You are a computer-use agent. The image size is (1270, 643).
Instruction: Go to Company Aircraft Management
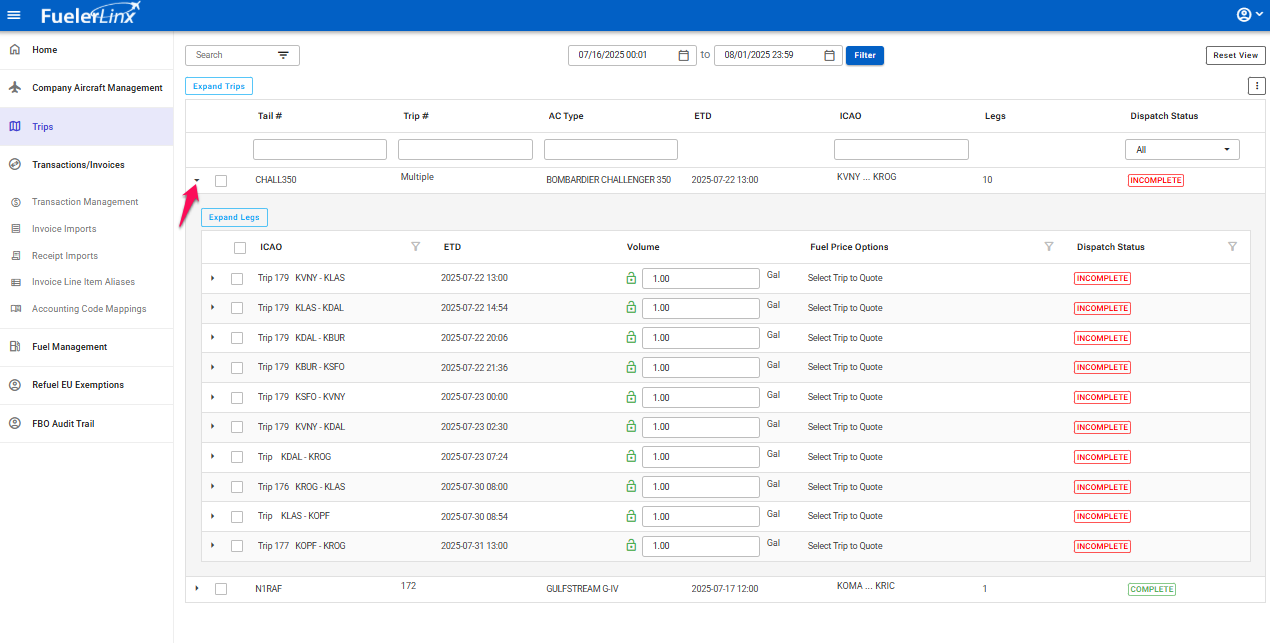(x=97, y=88)
